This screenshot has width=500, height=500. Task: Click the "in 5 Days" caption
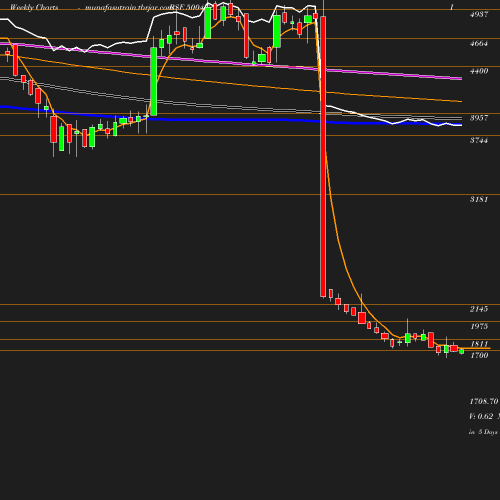coord(483,432)
